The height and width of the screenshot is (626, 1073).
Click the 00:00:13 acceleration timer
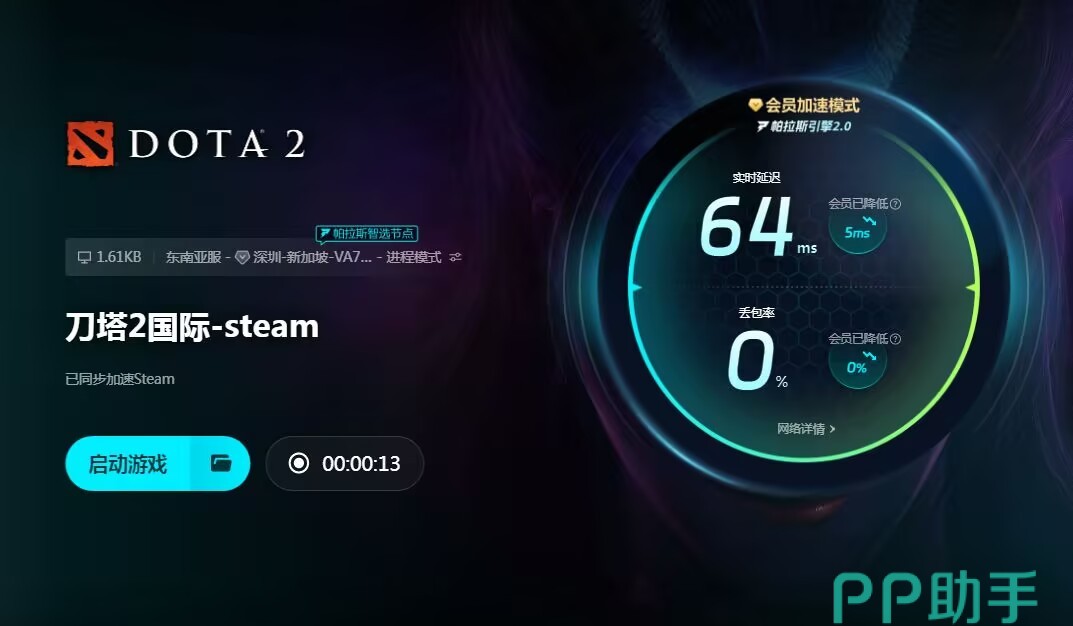tap(361, 464)
